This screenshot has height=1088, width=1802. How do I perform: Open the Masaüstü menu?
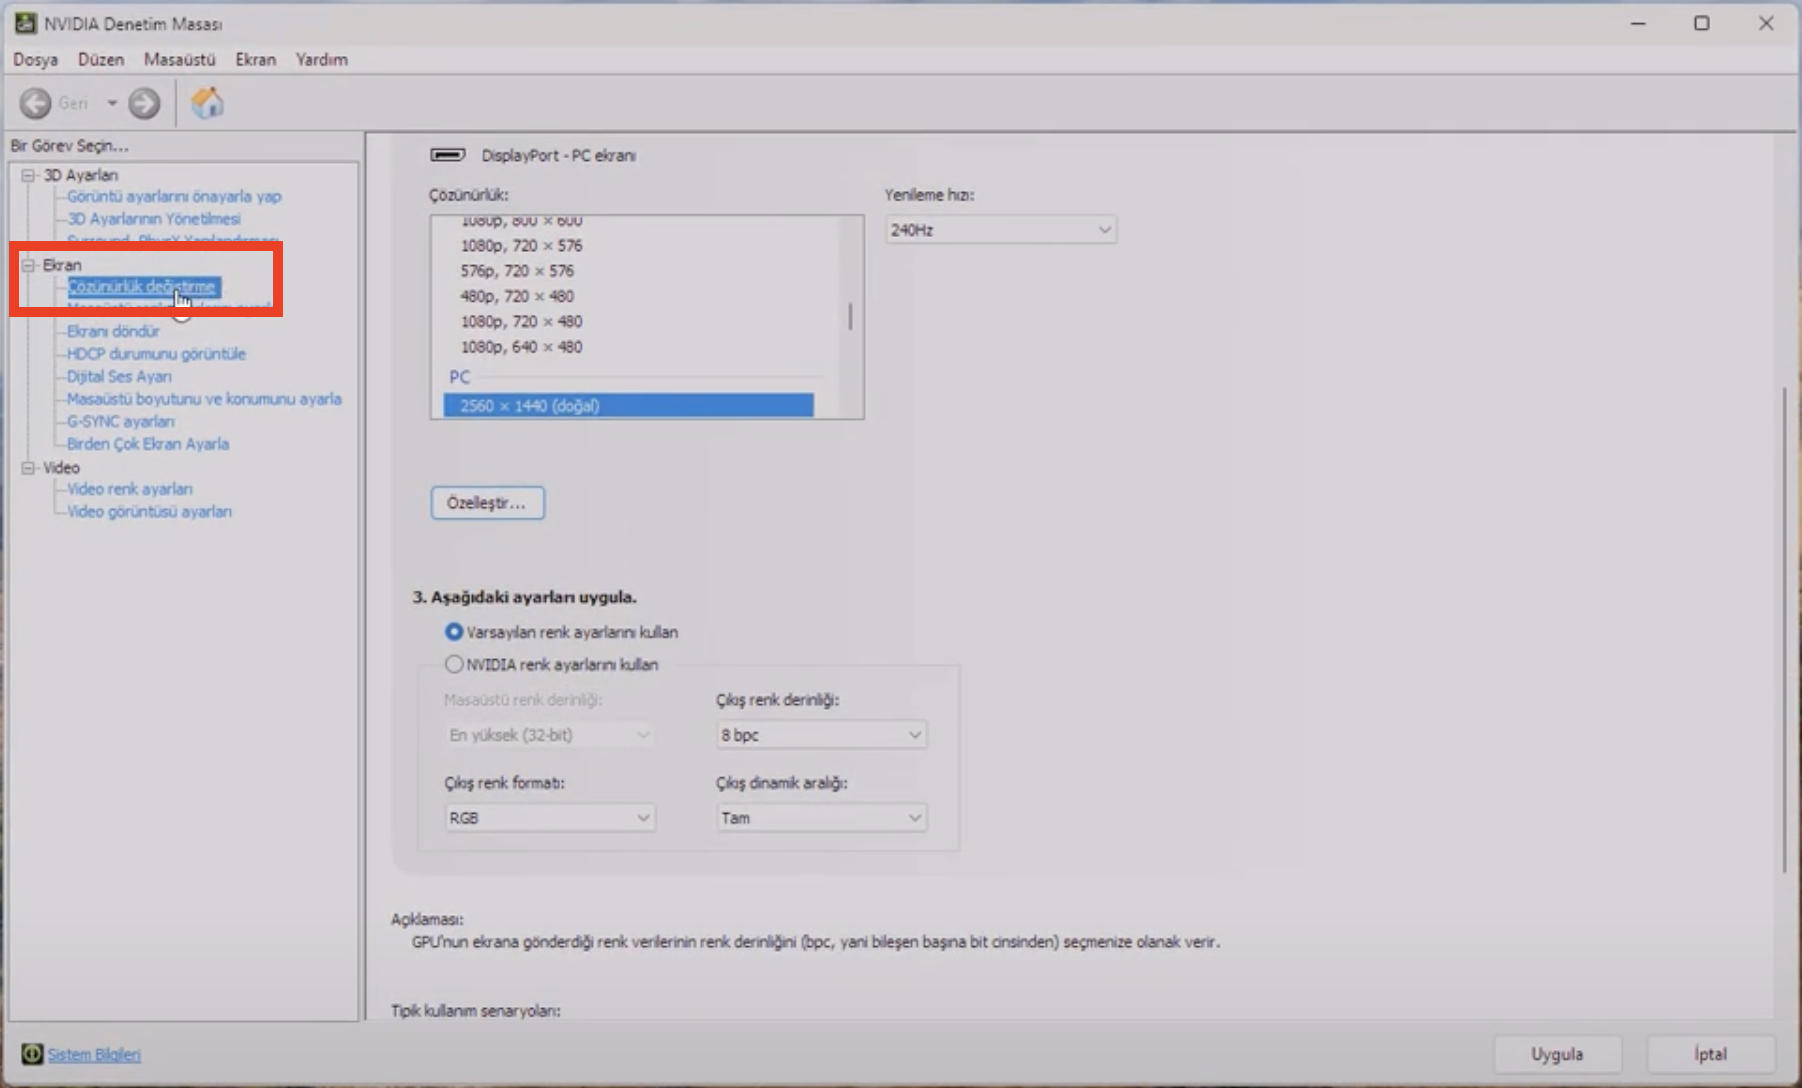click(x=179, y=60)
